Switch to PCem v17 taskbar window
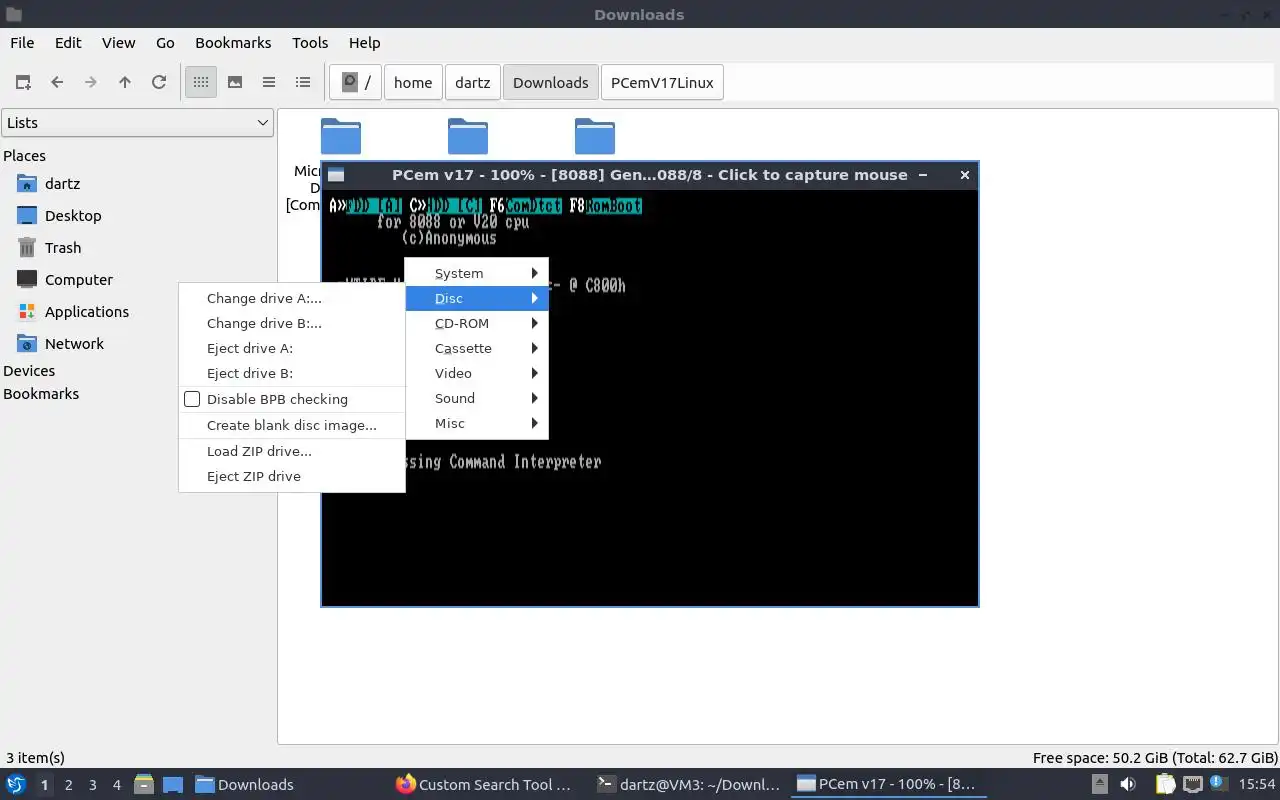This screenshot has width=1280, height=800. point(886,785)
